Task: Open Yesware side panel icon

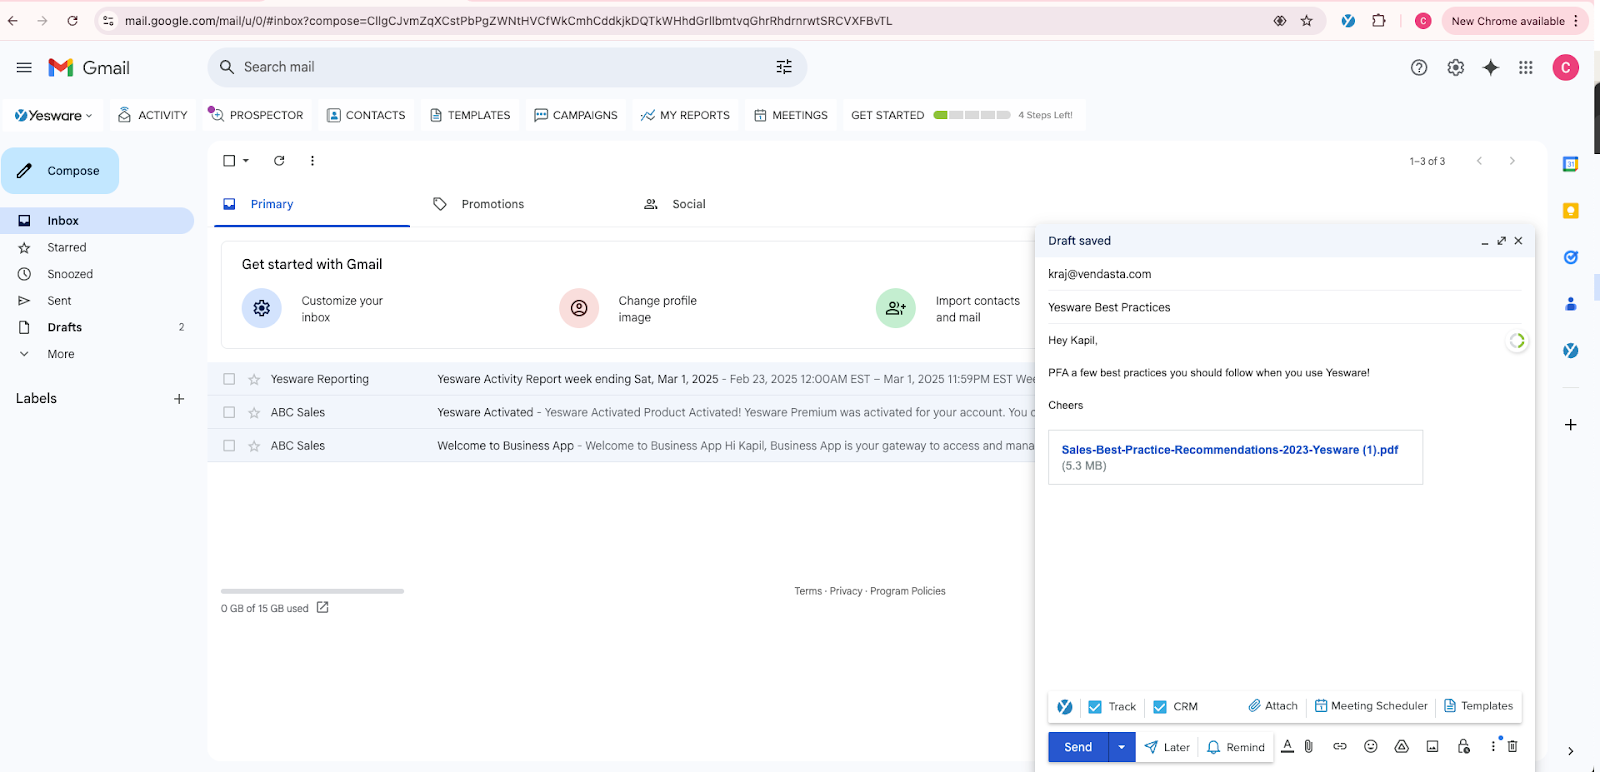Action: (1571, 350)
